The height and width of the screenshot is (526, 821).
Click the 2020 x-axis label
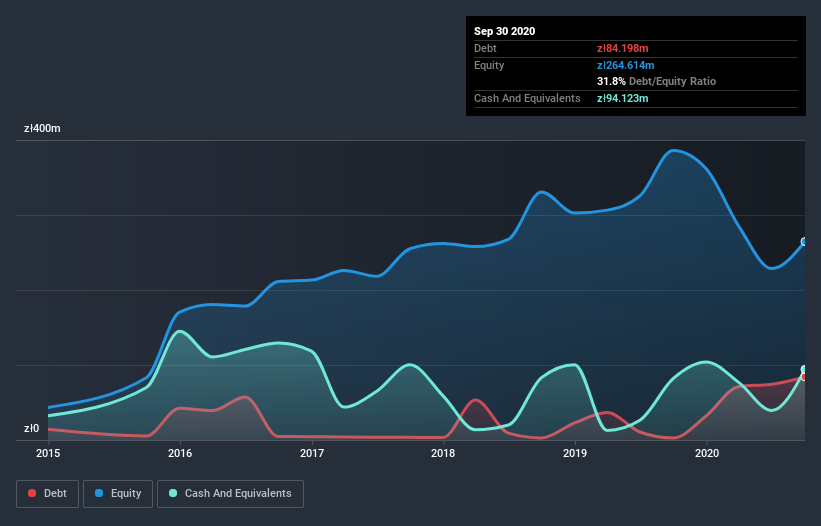click(x=707, y=453)
